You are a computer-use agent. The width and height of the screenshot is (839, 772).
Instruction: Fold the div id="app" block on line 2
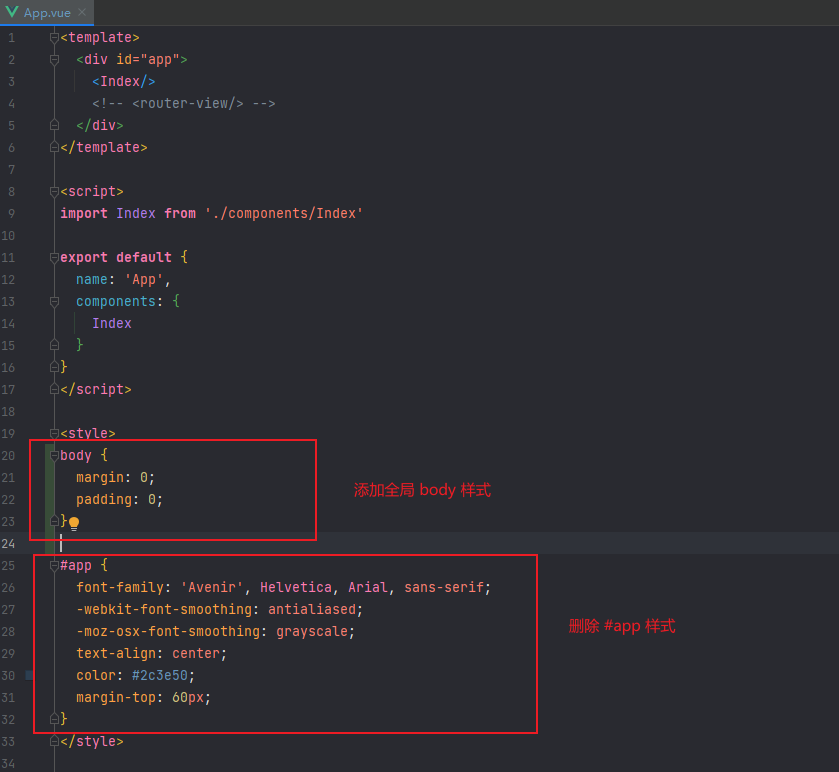54,59
